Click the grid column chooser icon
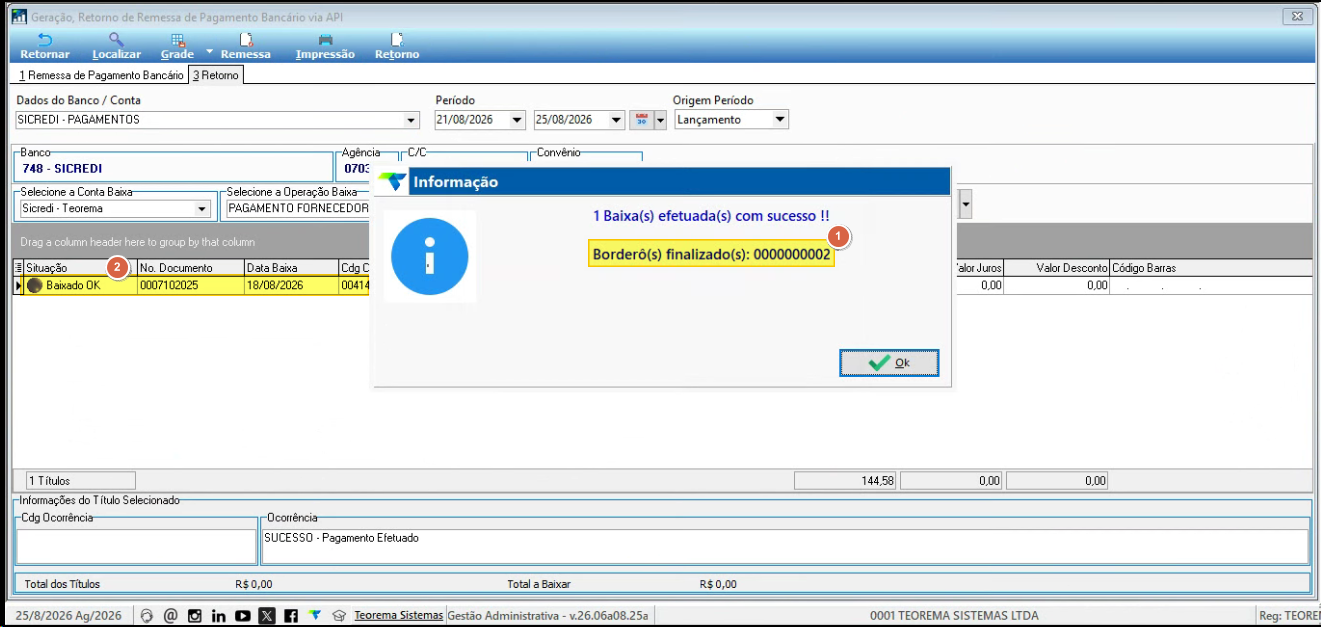The image size is (1321, 627). pyautogui.click(x=18, y=268)
